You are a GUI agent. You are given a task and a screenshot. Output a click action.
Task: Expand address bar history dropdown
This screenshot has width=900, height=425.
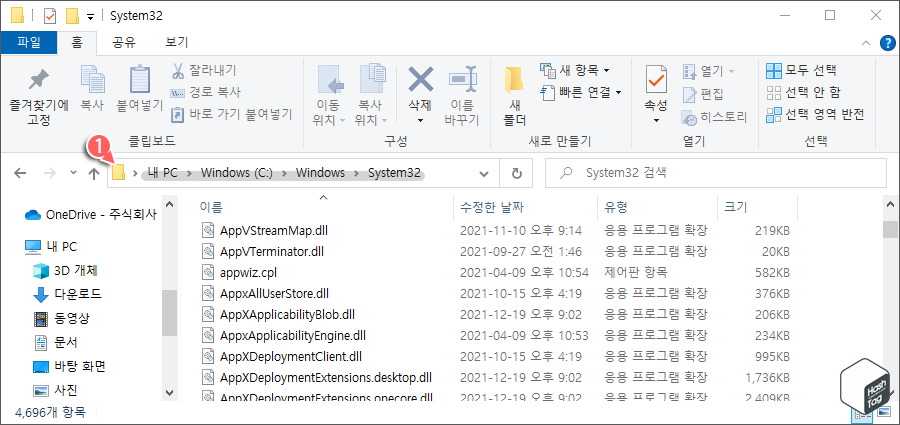click(484, 173)
